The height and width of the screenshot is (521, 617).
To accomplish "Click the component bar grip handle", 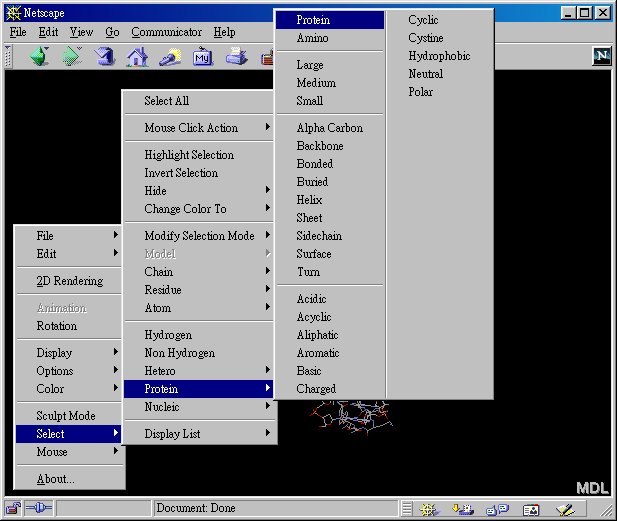I will coord(407,508).
